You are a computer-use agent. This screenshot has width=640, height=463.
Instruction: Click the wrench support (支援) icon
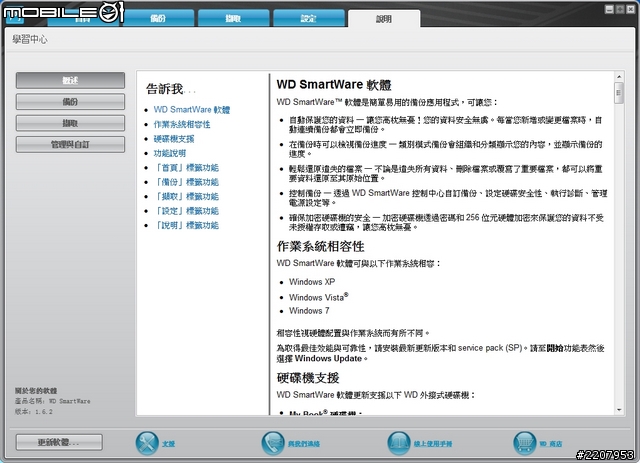[x=147, y=443]
